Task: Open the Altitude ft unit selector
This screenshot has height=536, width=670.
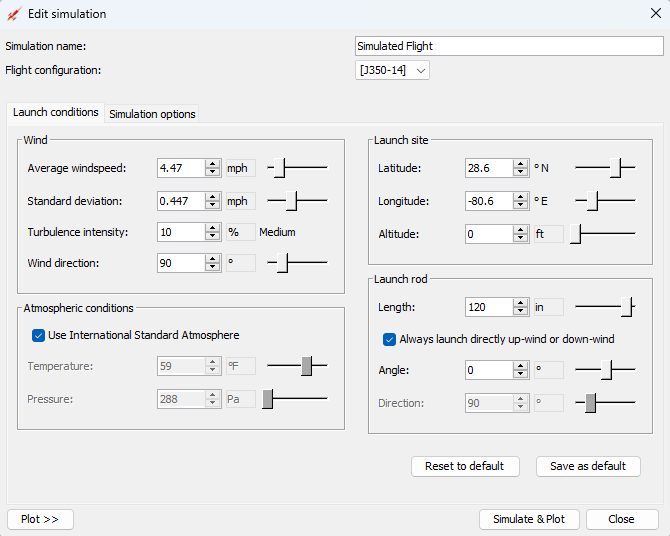Action: pyautogui.click(x=549, y=234)
